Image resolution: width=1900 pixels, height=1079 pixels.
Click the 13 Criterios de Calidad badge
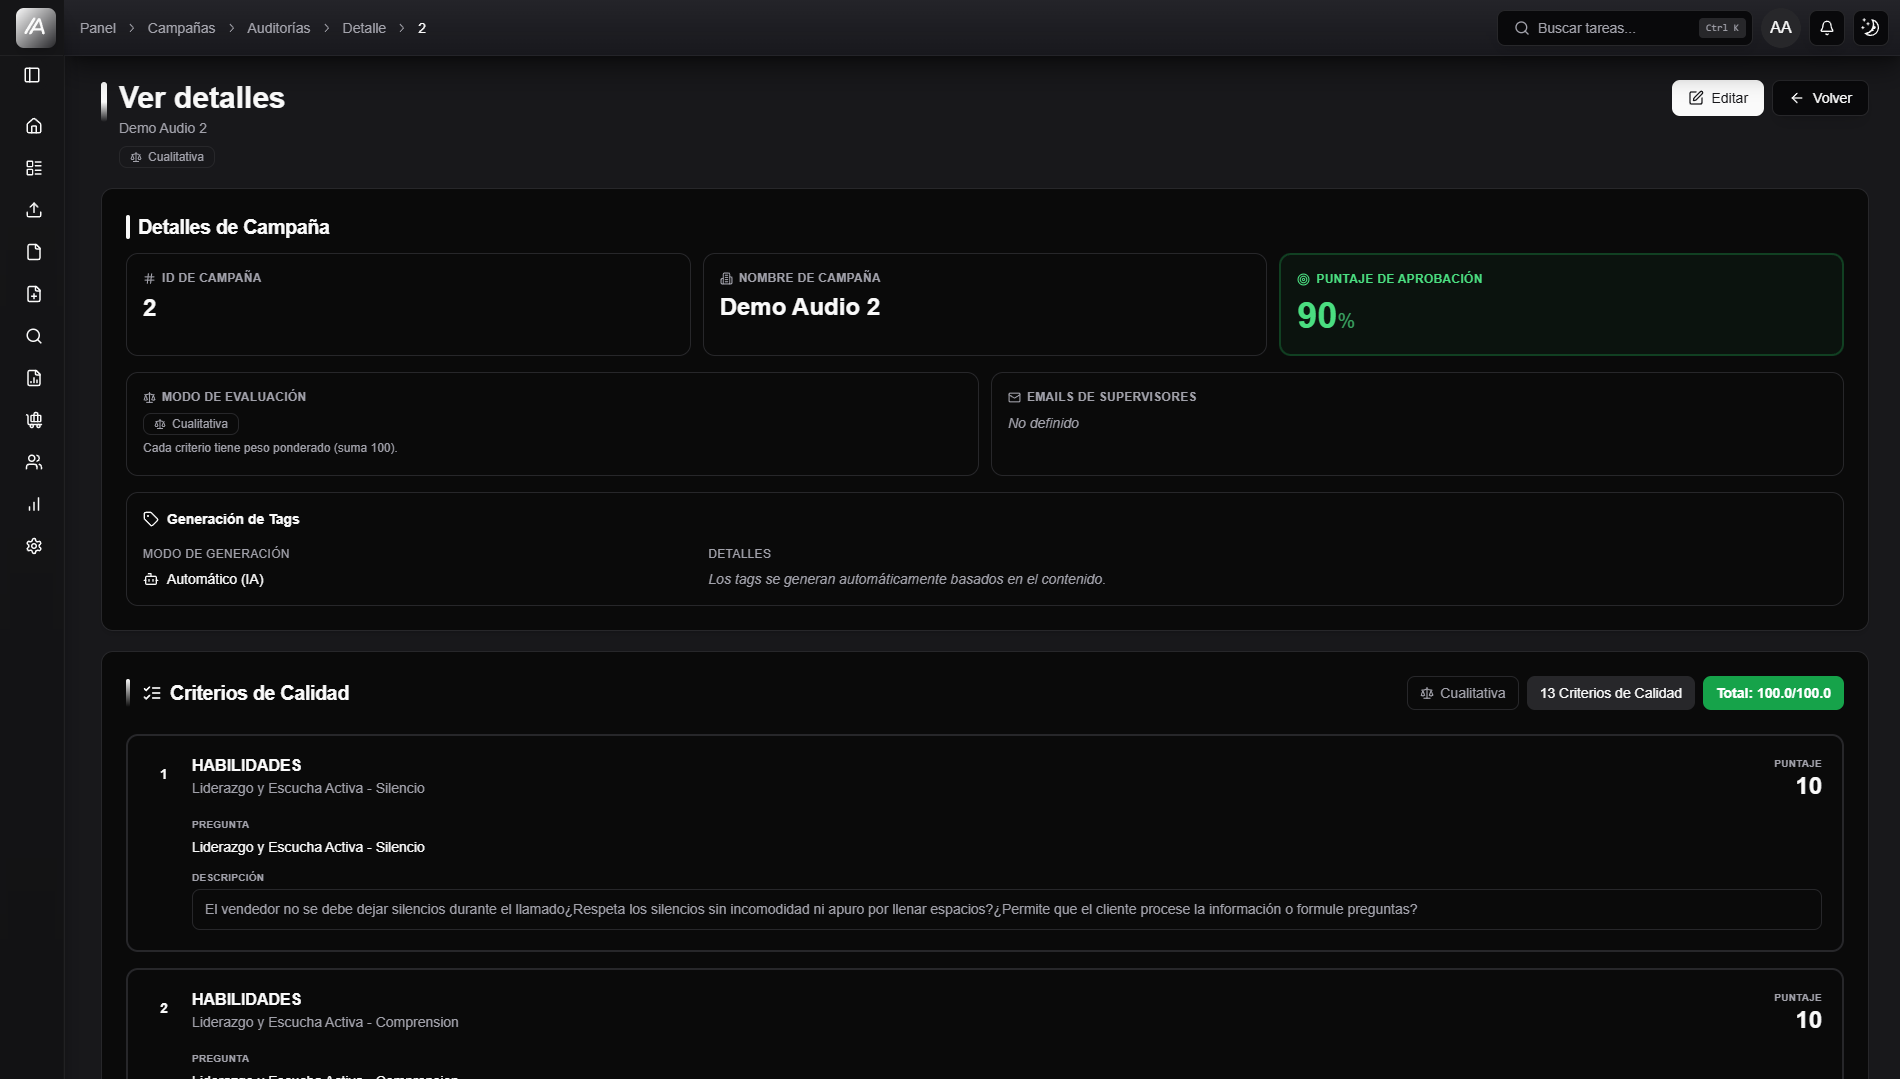pyautogui.click(x=1610, y=693)
